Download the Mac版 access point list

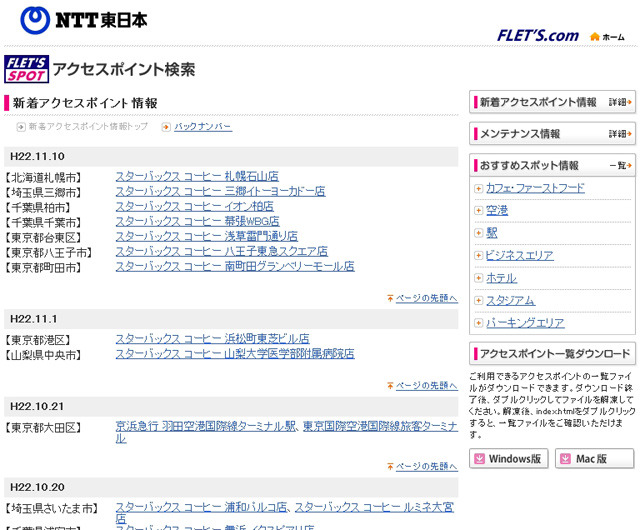(595, 459)
